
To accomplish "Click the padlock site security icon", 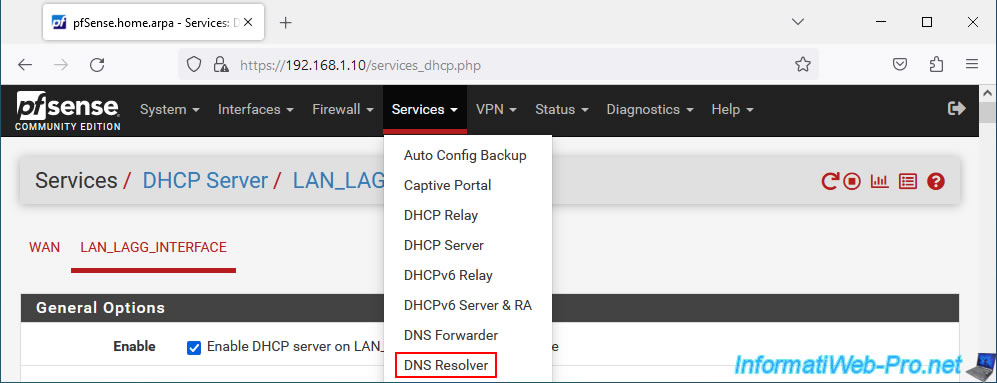I will (221, 64).
